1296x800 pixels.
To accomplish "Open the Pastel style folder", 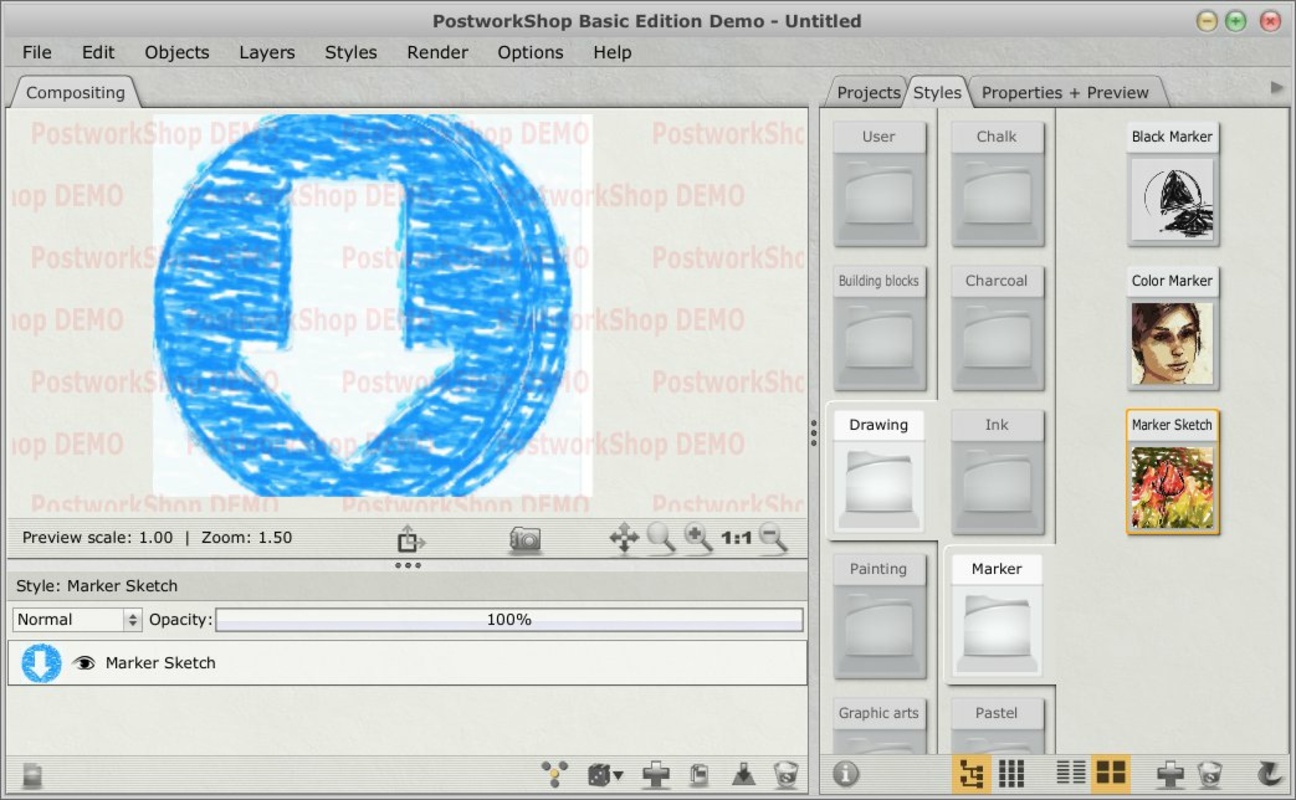I will pyautogui.click(x=997, y=724).
